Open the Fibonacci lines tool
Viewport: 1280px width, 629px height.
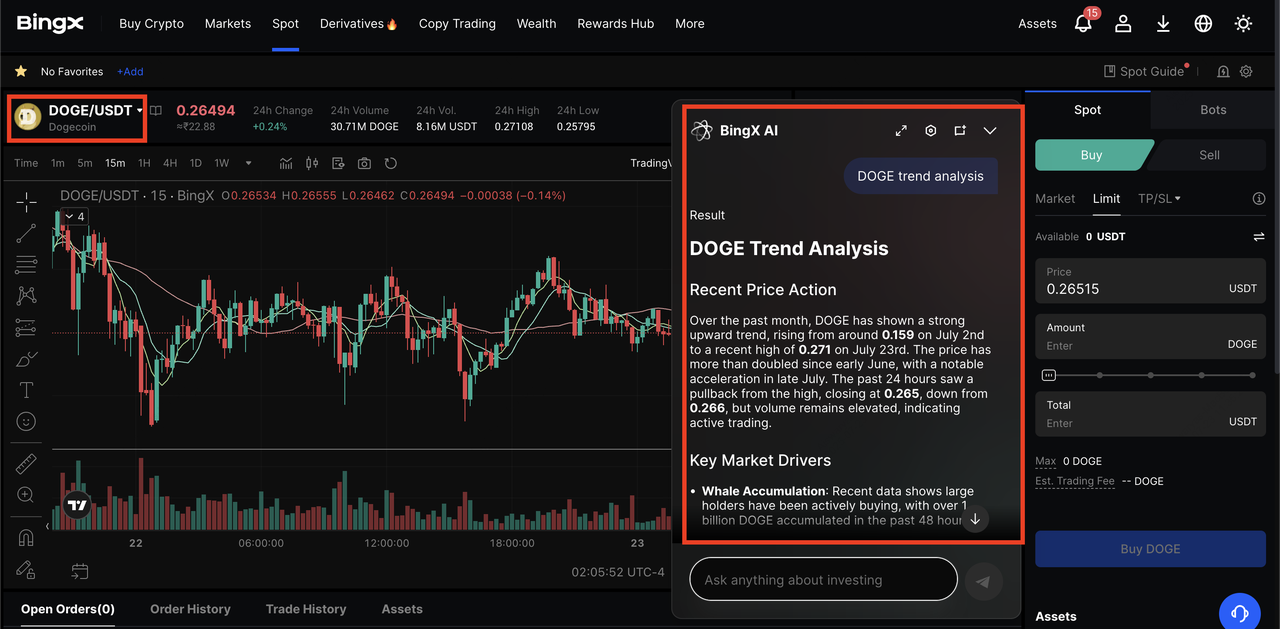(x=26, y=265)
